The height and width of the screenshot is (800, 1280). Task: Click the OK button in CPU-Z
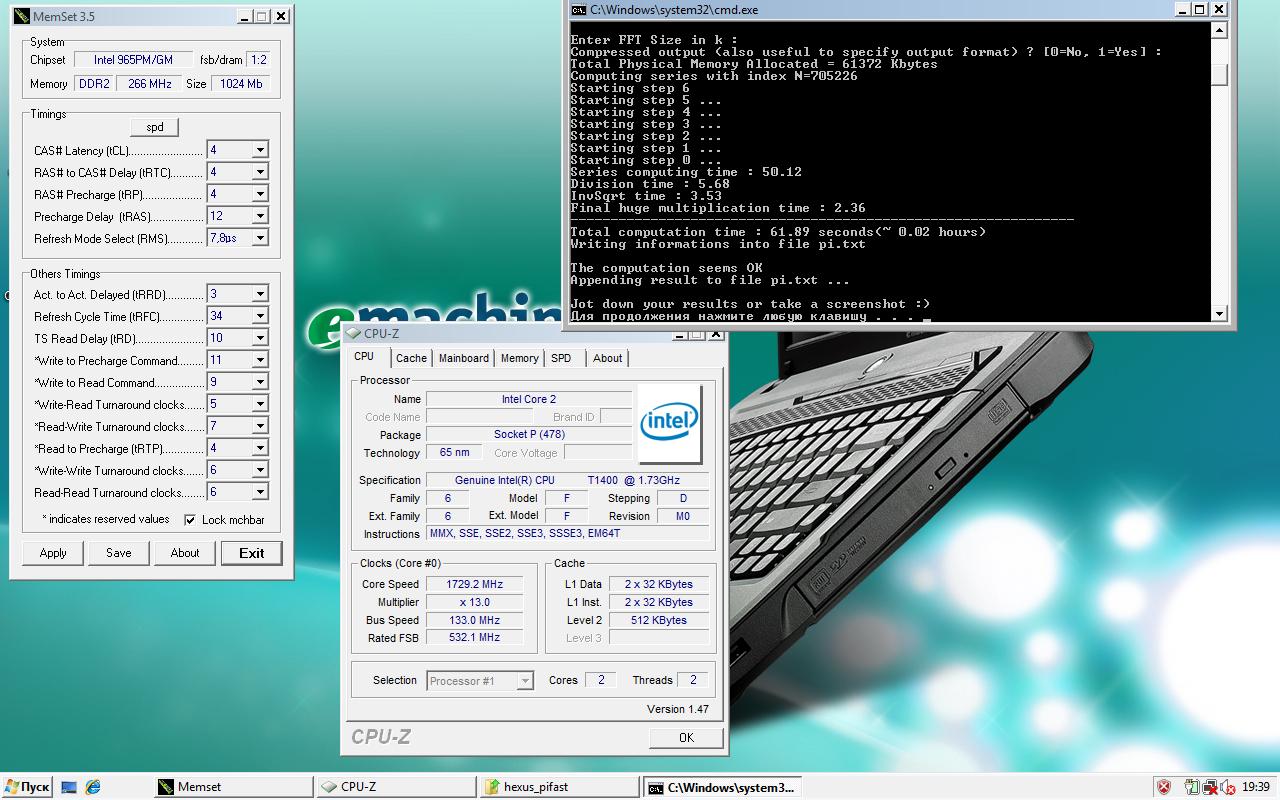(x=686, y=738)
